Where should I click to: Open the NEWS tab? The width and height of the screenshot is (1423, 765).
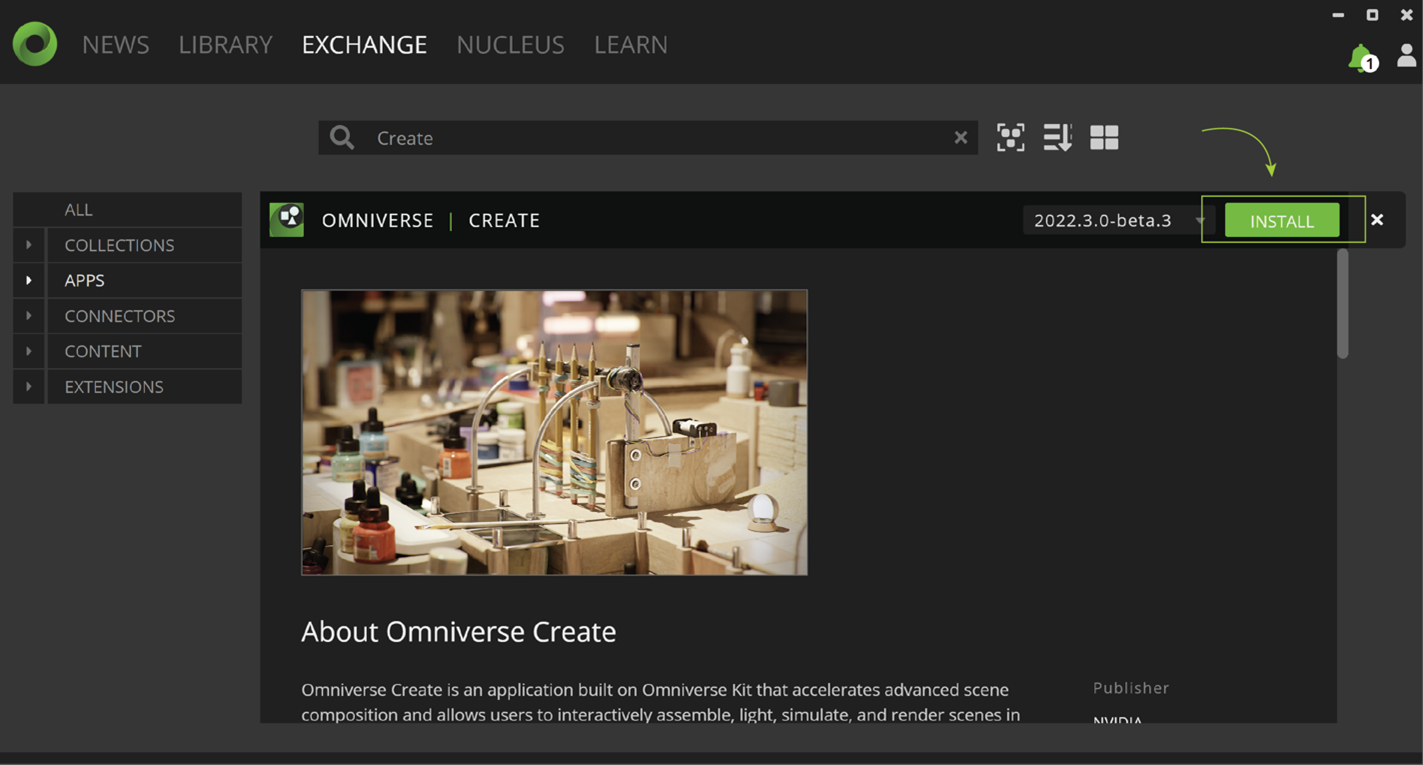coord(116,44)
